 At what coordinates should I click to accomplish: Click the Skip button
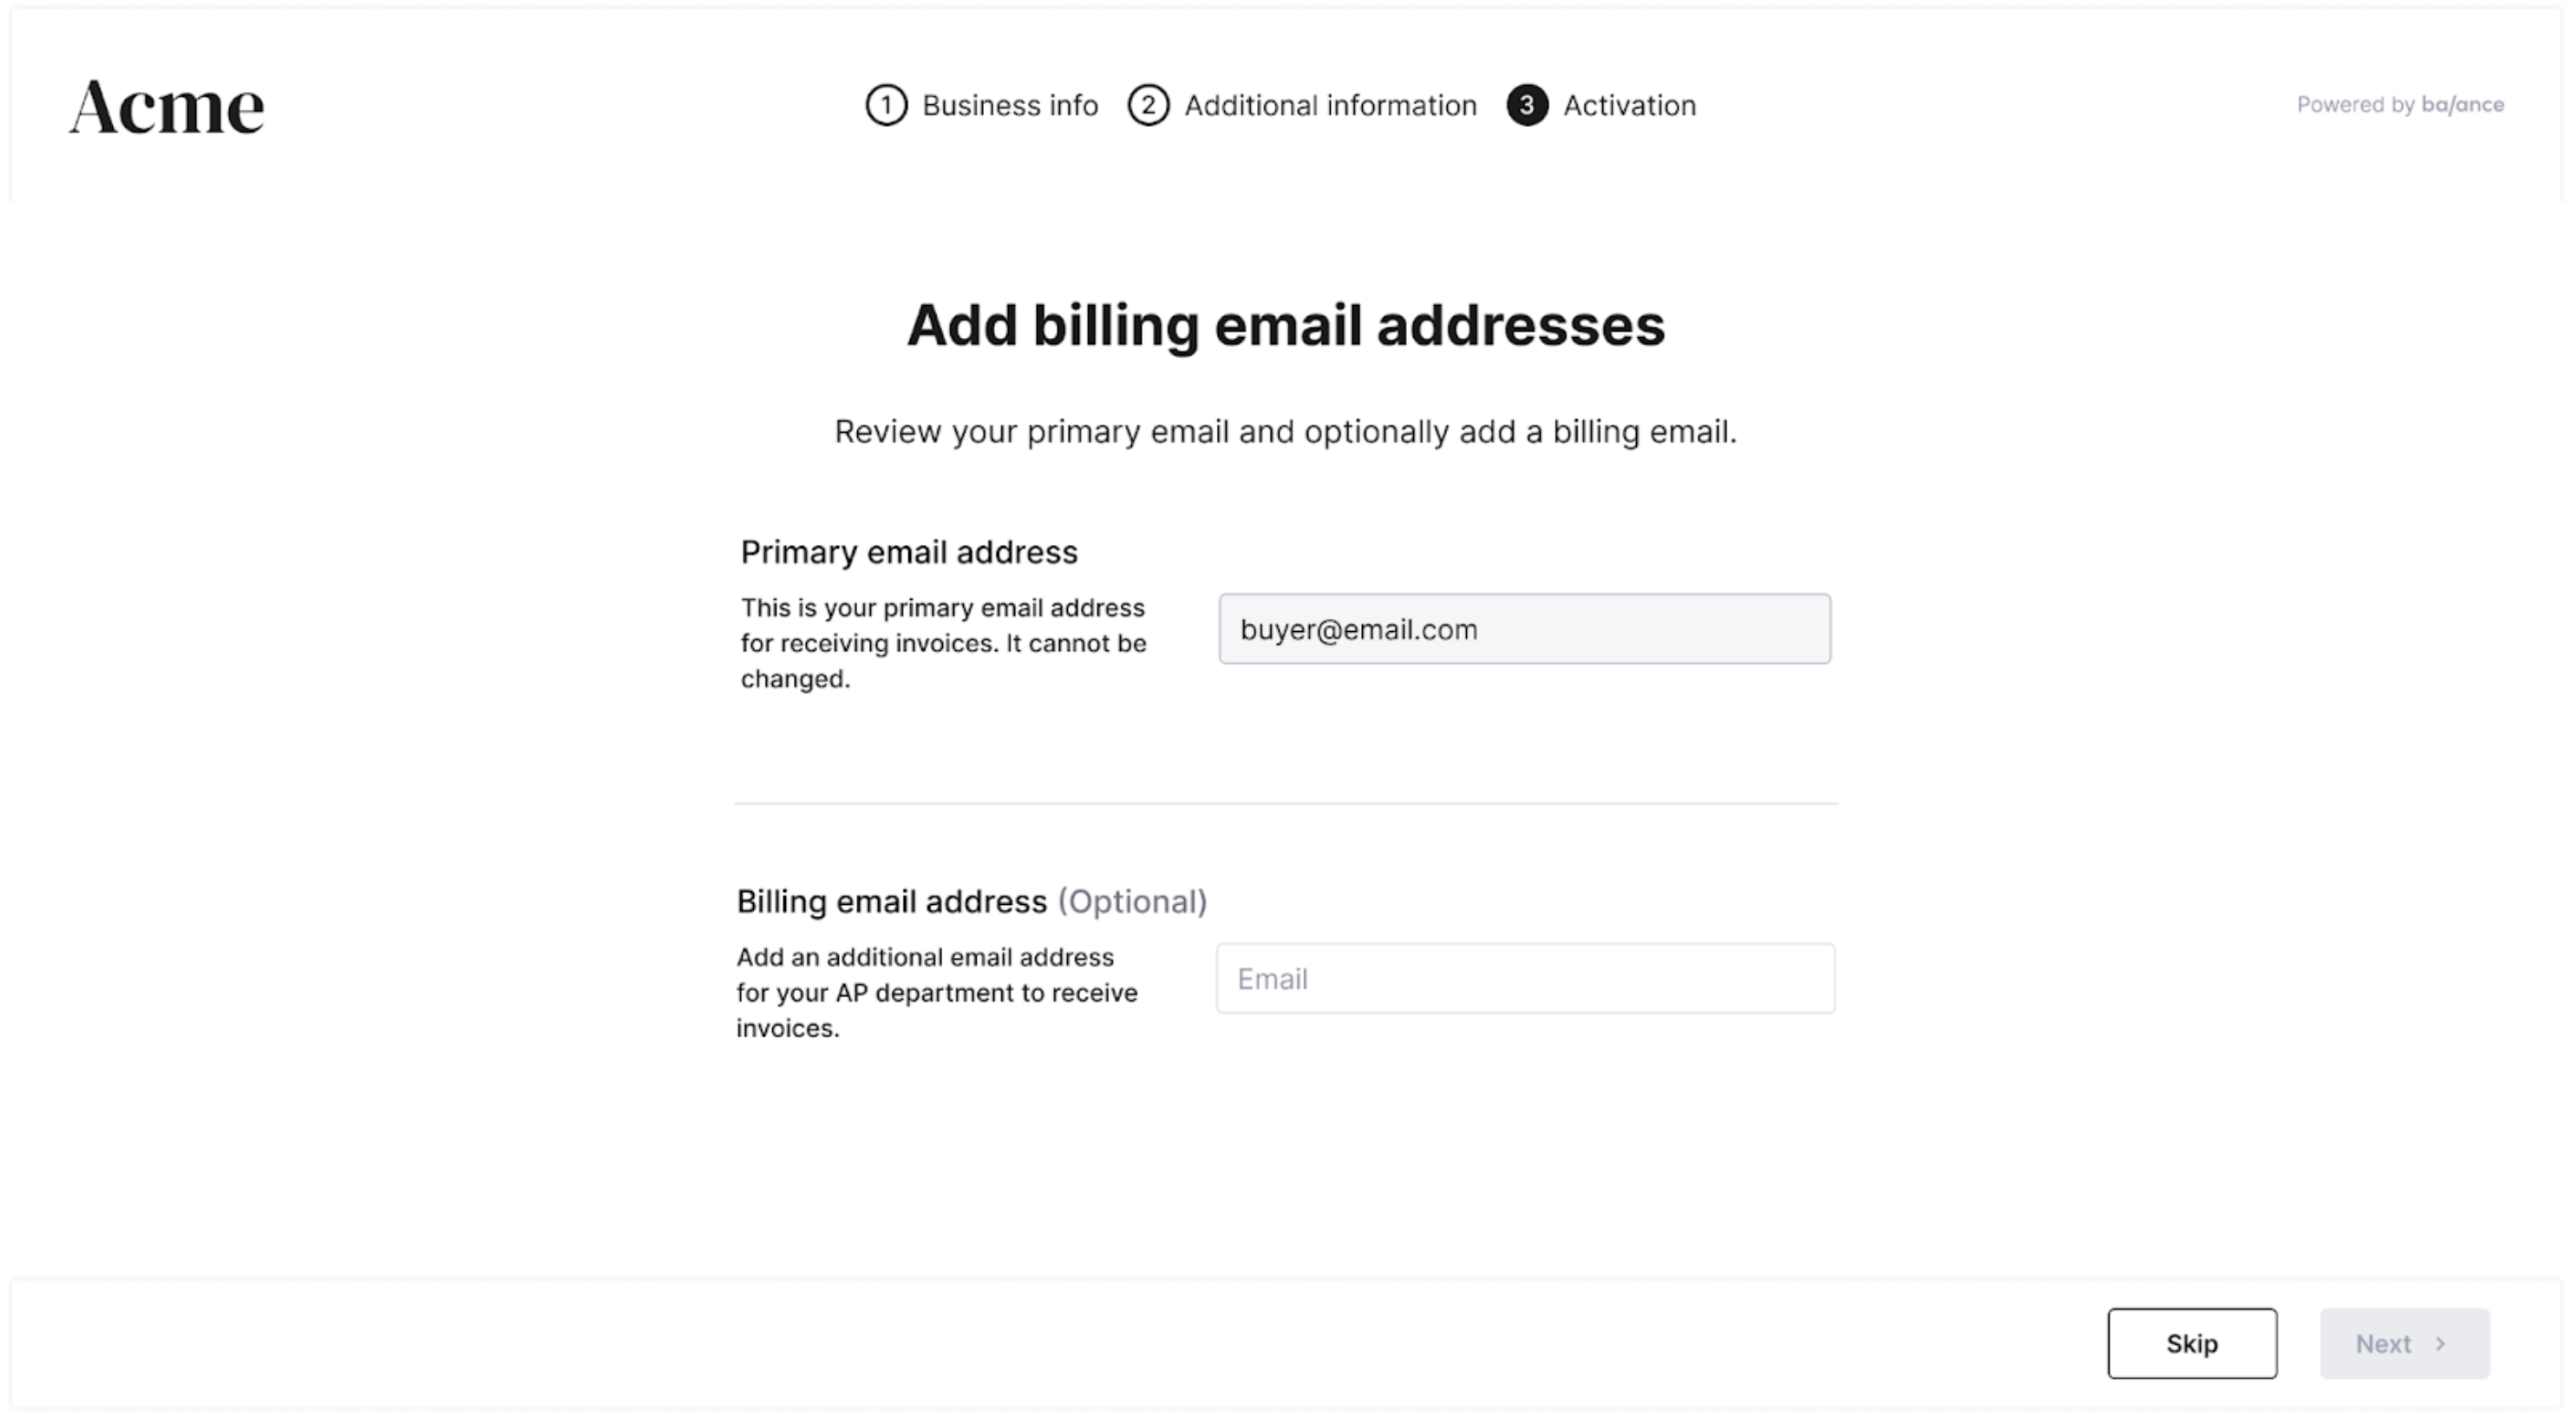coord(2192,1343)
